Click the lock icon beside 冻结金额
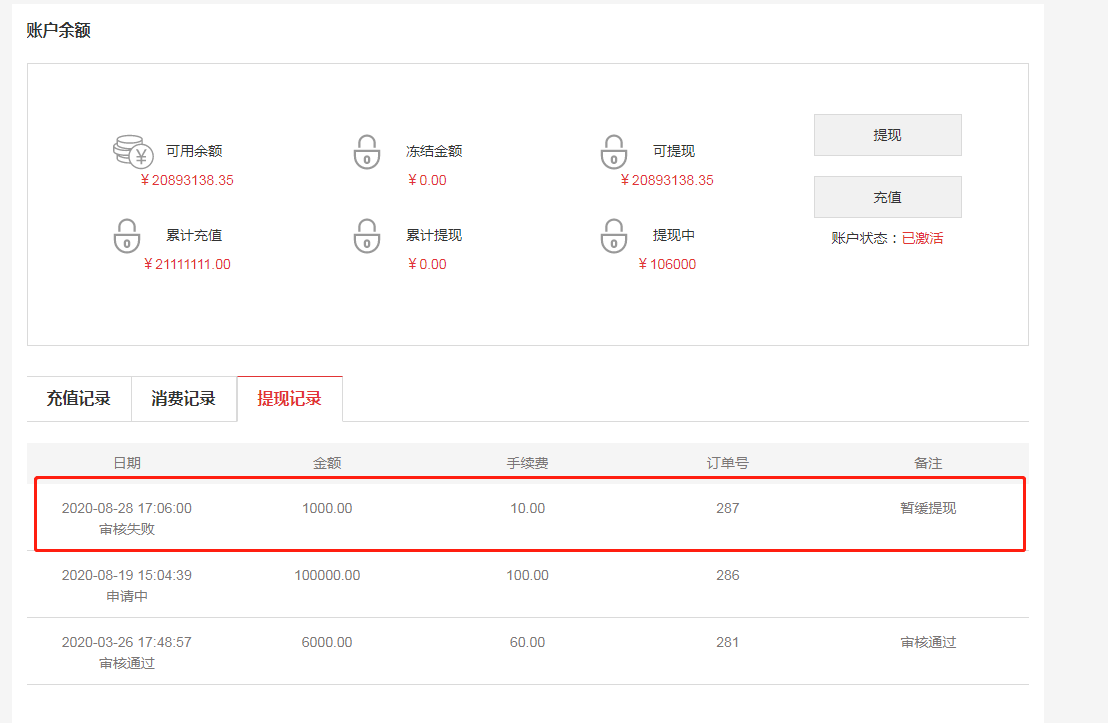Viewport: 1108px width, 723px height. tap(367, 152)
